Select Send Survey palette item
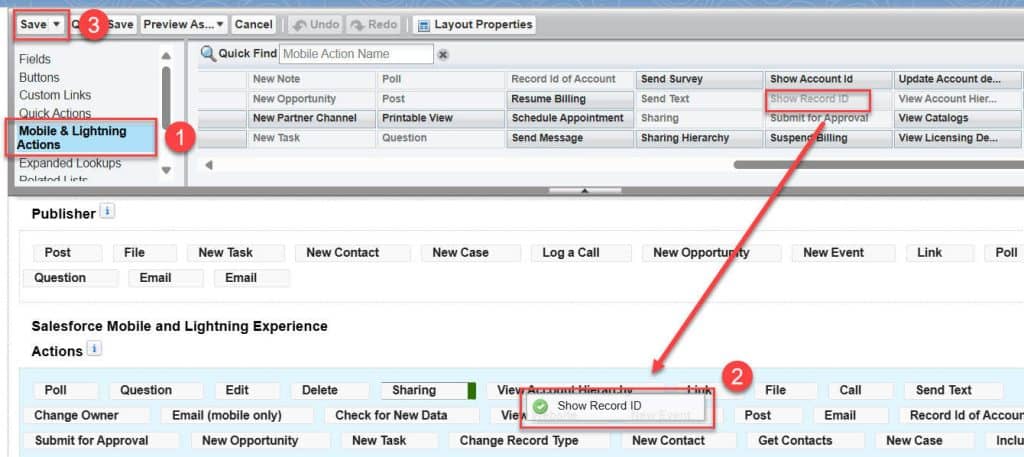This screenshot has height=457, width=1024. (x=699, y=79)
